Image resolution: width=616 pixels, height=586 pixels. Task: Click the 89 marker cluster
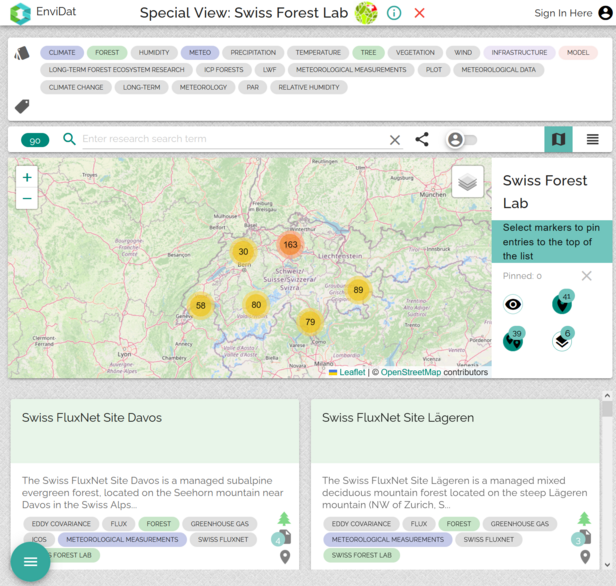point(358,290)
